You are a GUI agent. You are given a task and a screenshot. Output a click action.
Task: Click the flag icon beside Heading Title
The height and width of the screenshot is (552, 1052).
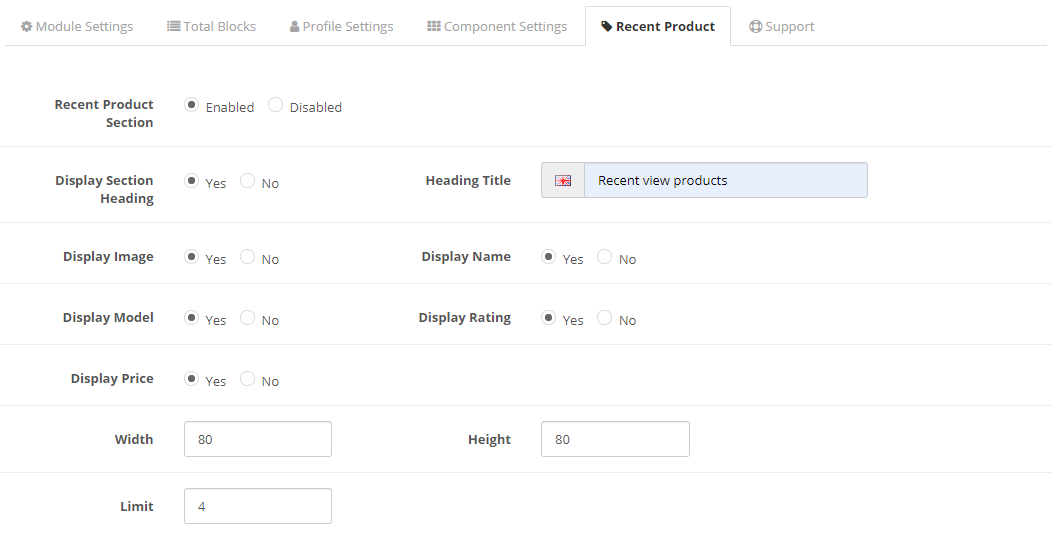click(x=563, y=181)
